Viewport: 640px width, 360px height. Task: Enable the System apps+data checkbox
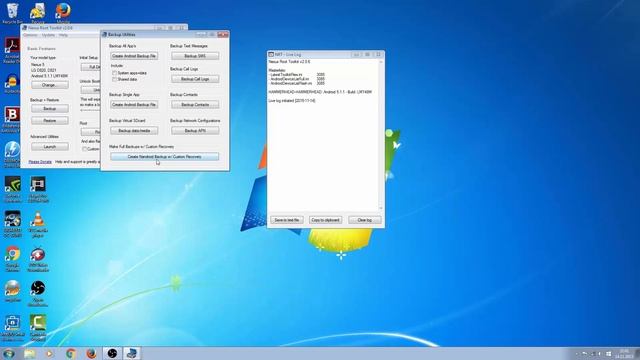115,73
